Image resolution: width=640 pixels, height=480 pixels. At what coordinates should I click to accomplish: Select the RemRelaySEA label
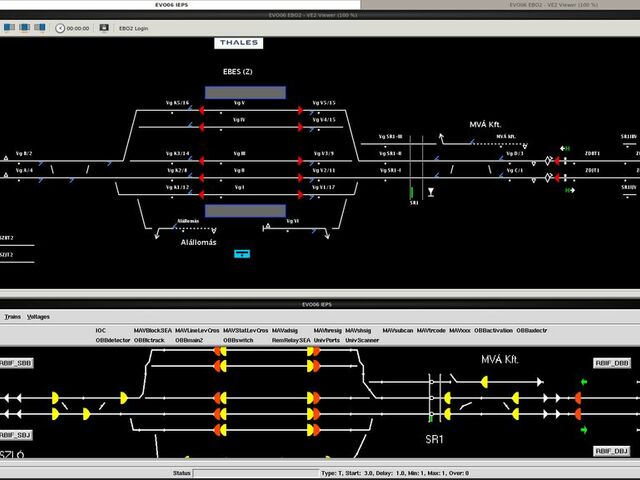[290, 340]
